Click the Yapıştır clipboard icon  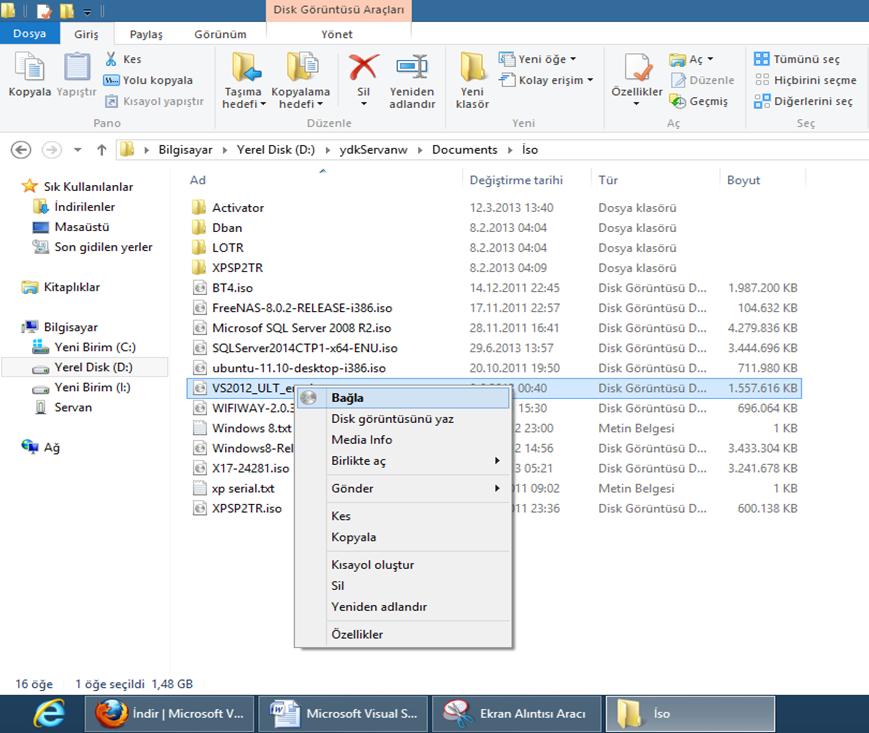pyautogui.click(x=76, y=68)
